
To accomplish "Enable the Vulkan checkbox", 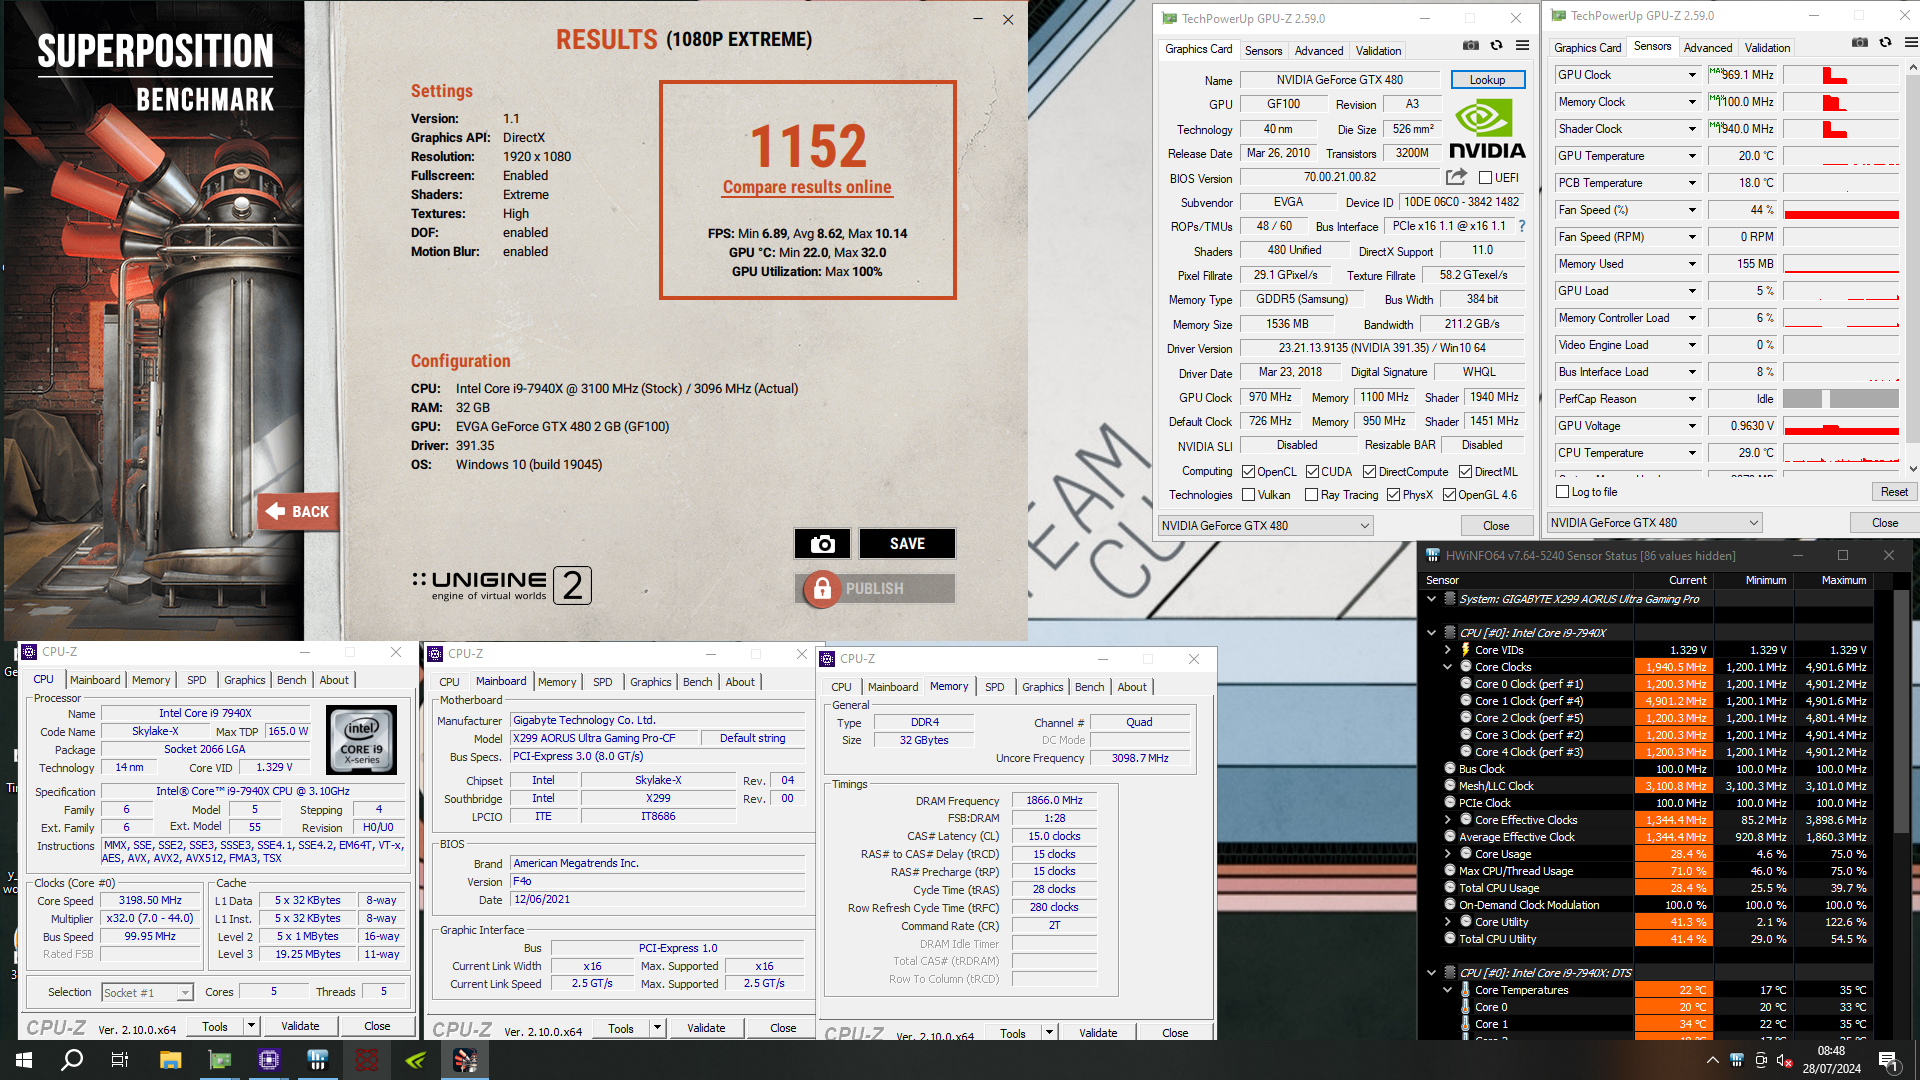I will click(x=1248, y=494).
